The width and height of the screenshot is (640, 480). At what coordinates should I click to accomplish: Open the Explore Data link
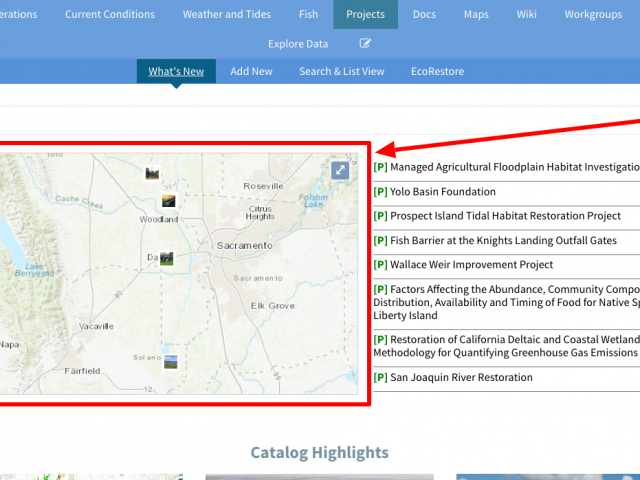tap(298, 44)
